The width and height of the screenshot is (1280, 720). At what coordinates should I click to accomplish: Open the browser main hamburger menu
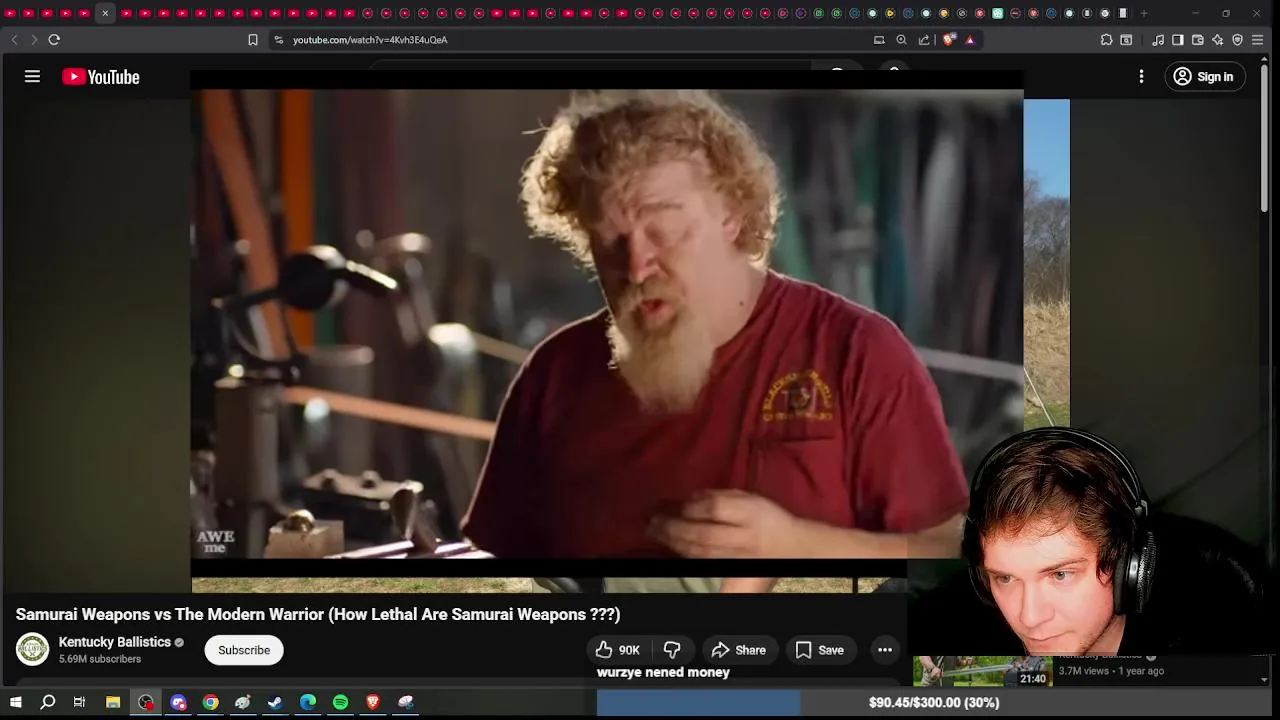(x=1258, y=40)
